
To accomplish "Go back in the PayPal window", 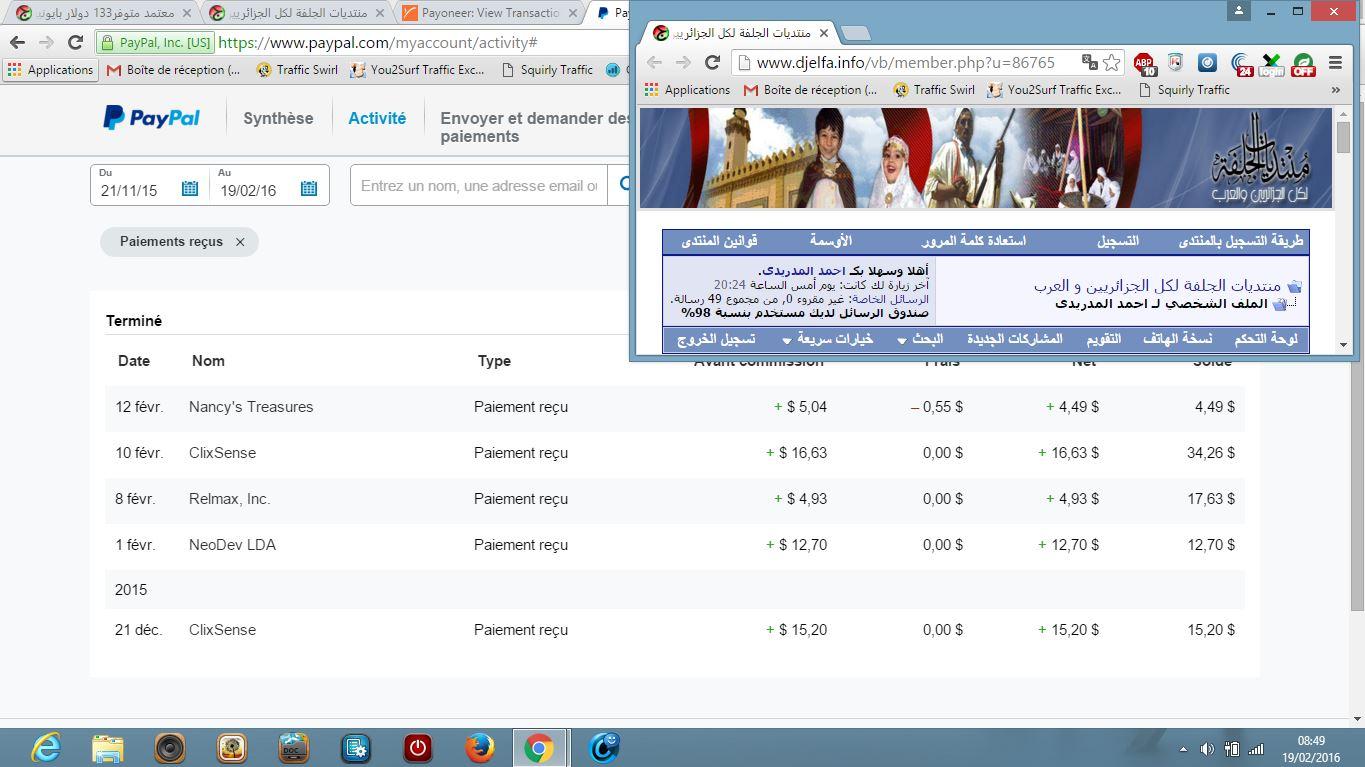I will click(x=17, y=42).
